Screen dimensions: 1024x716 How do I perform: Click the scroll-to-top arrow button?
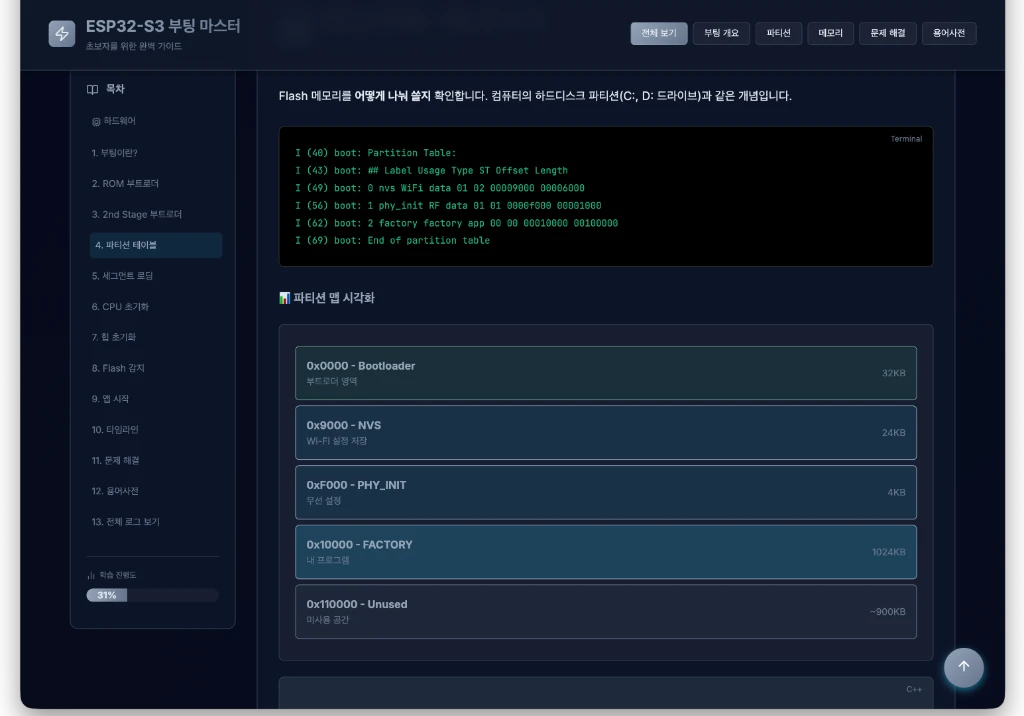point(963,667)
